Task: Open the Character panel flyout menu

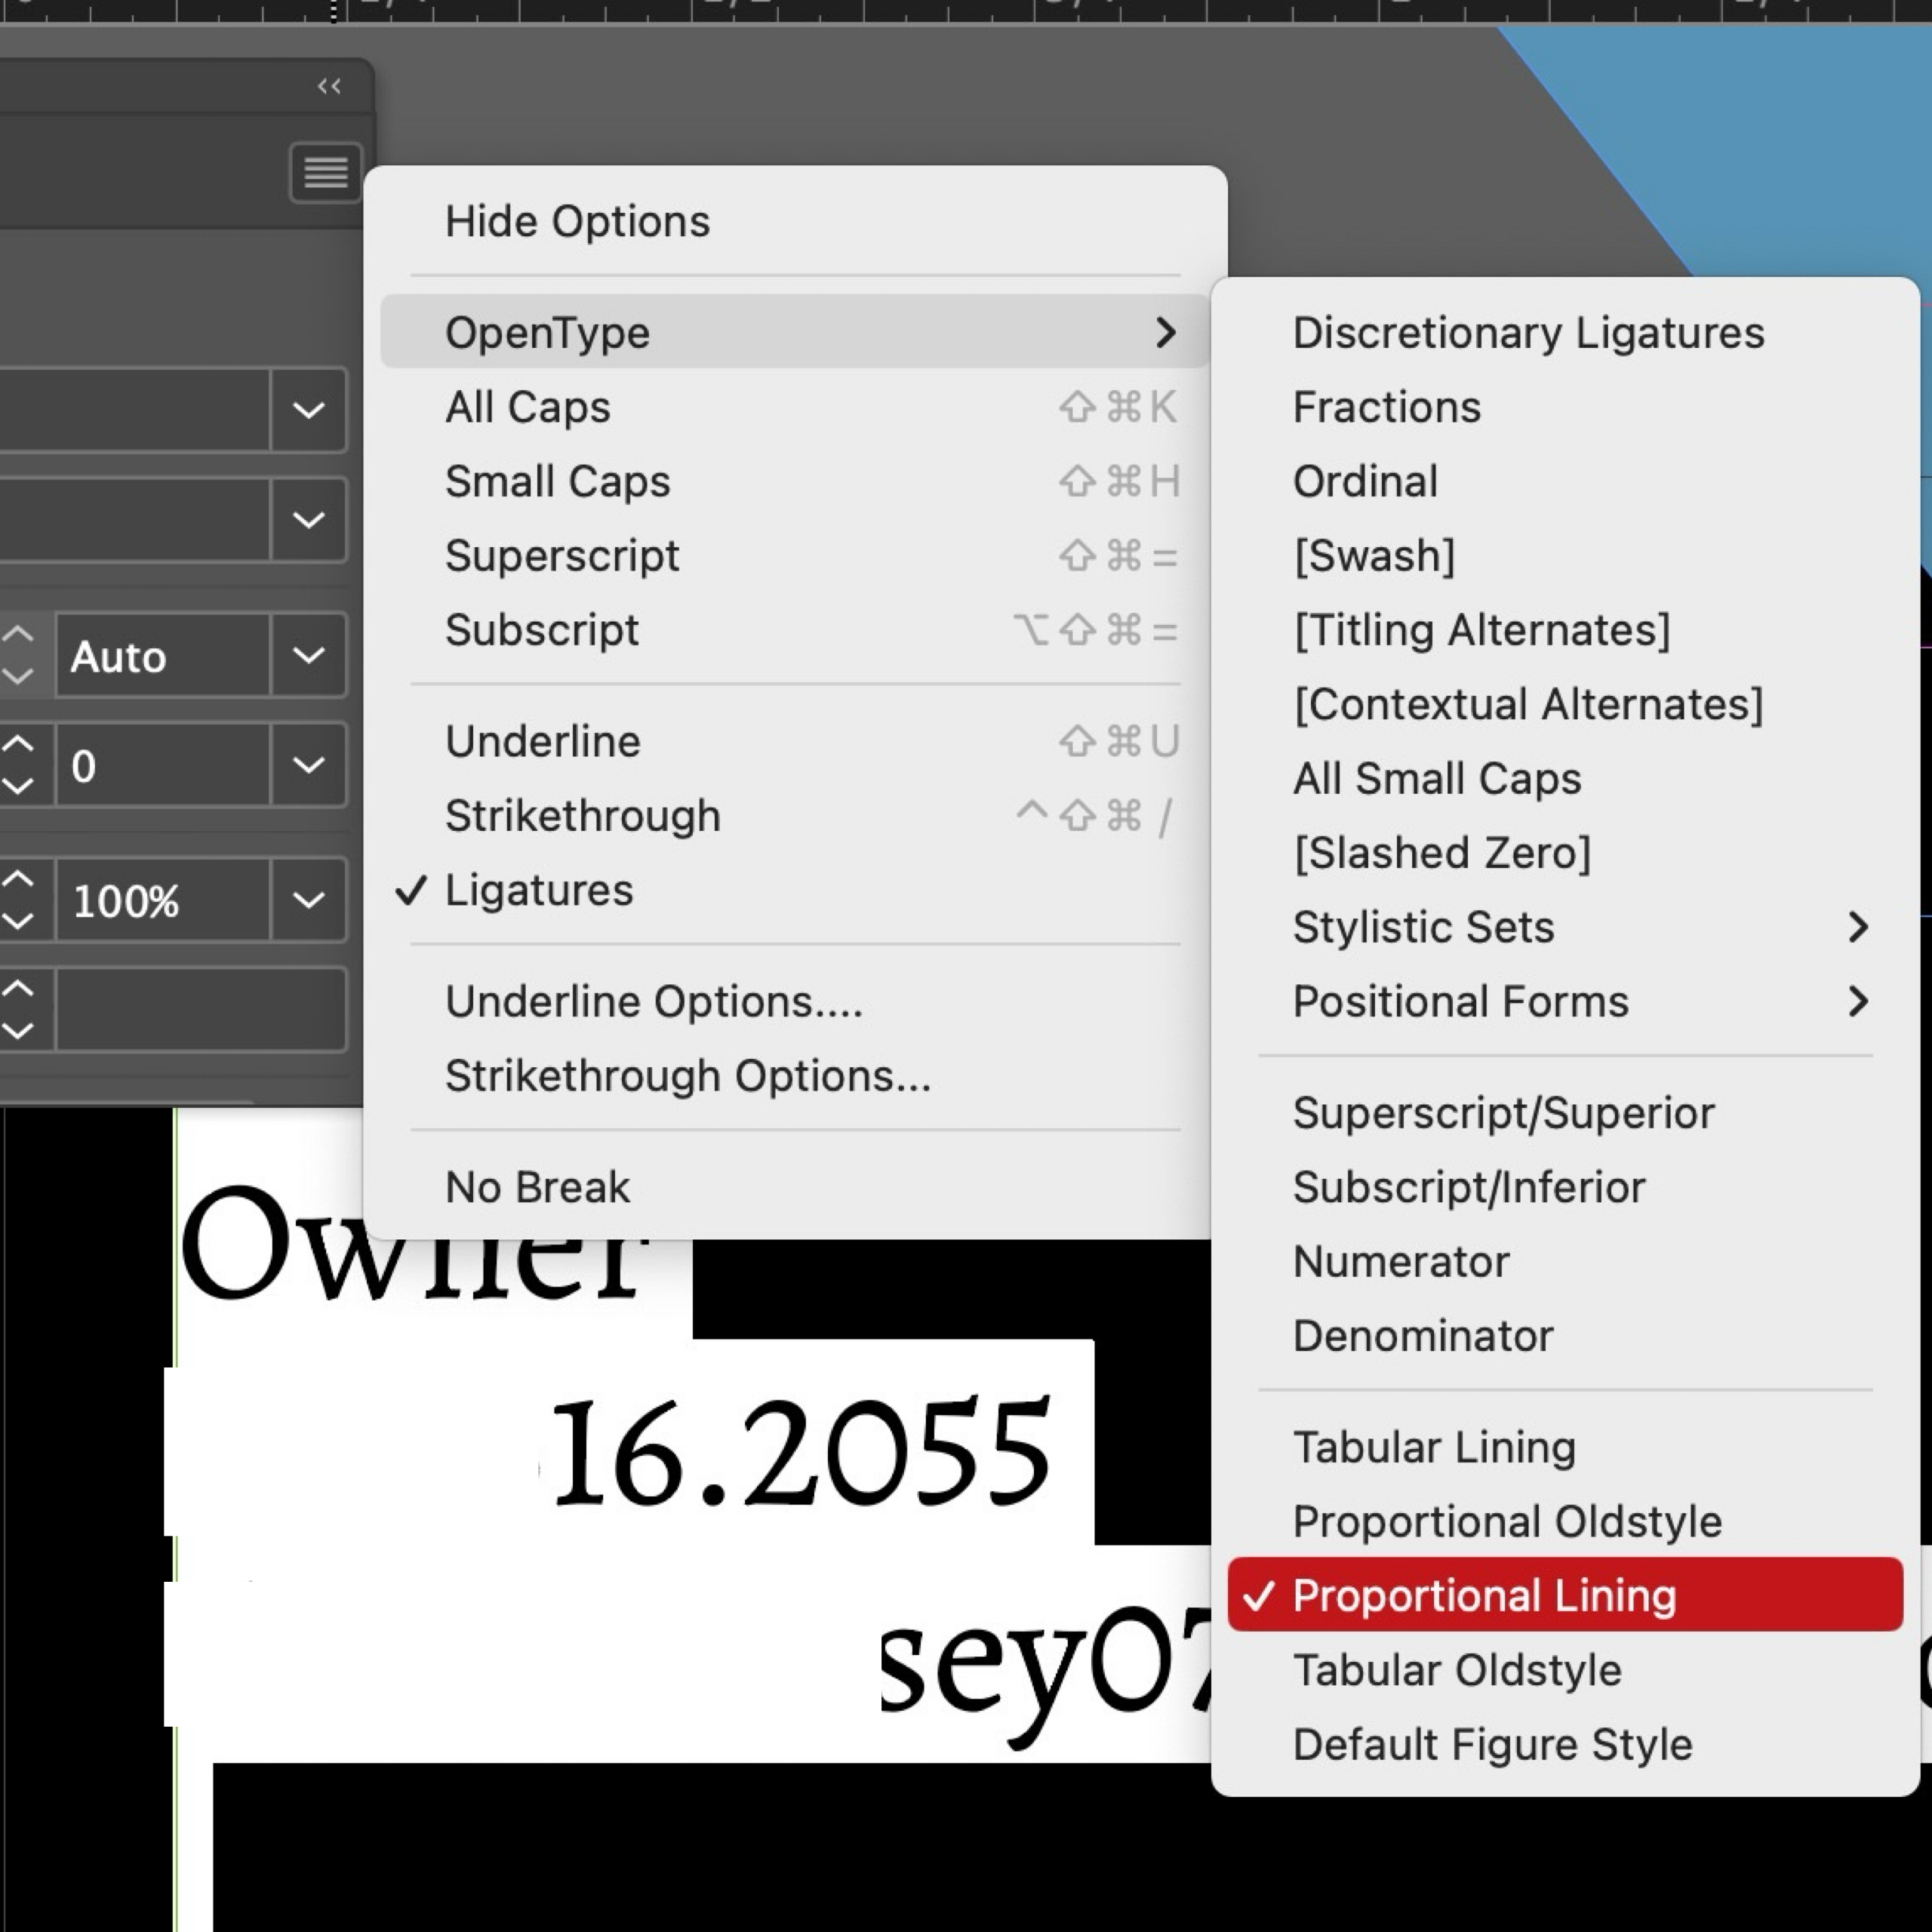Action: point(324,172)
